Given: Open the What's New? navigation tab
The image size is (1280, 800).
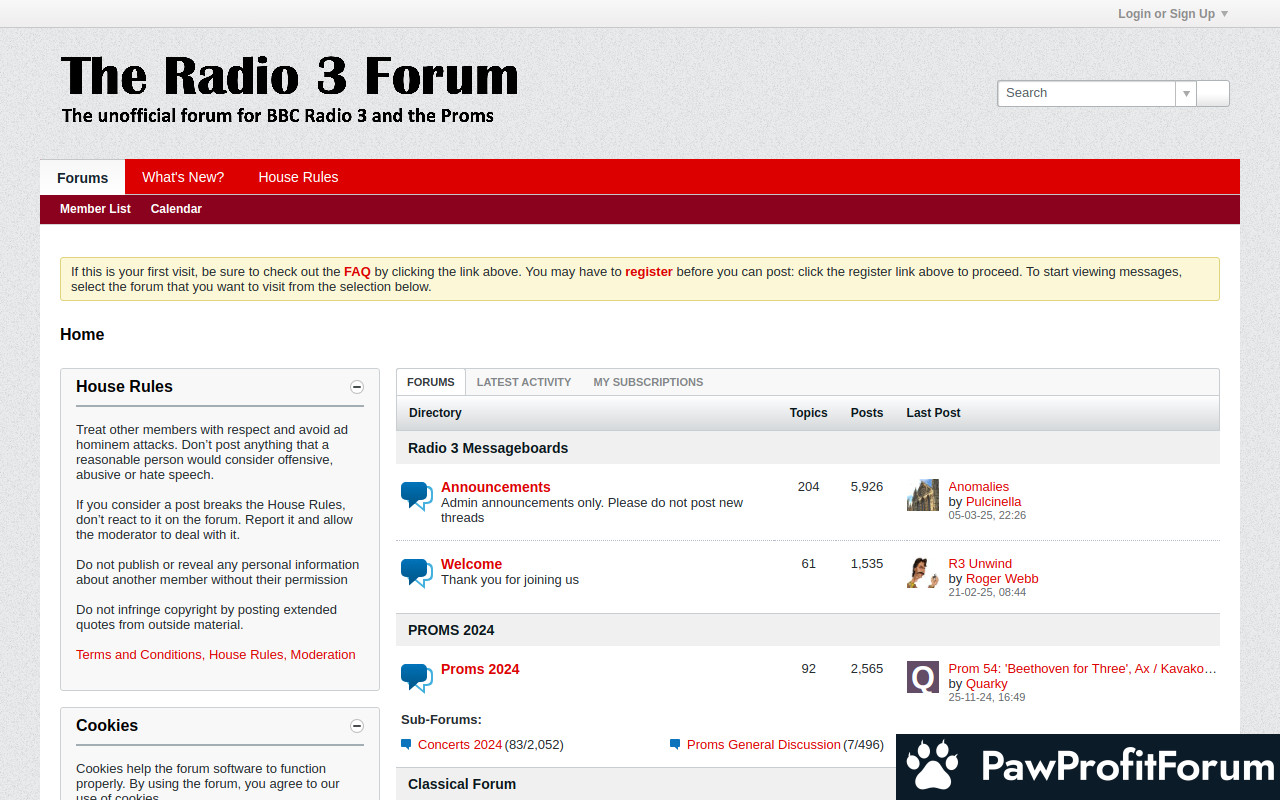Looking at the screenshot, I should [183, 177].
